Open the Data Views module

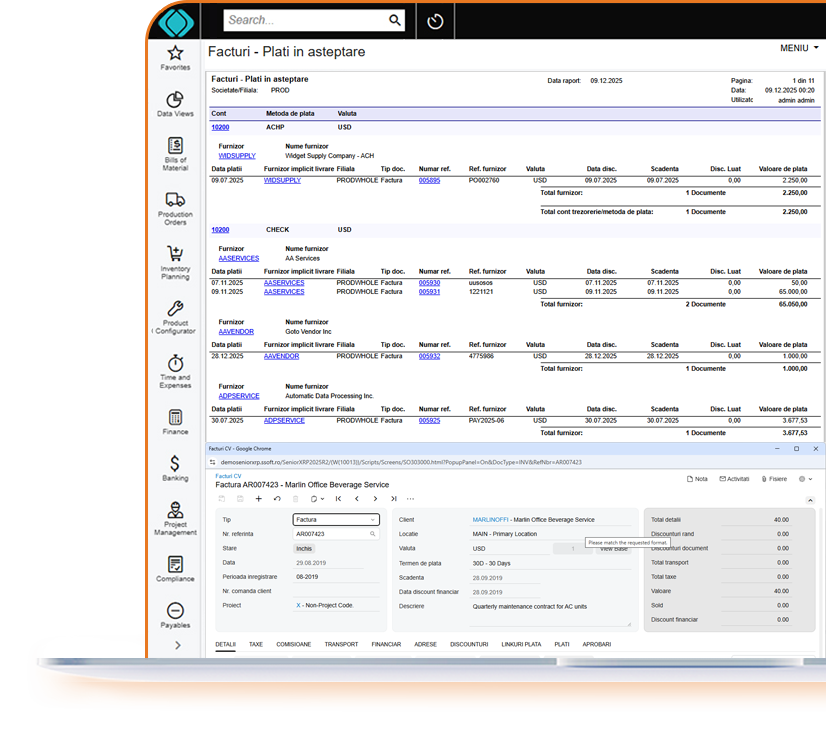[x=175, y=104]
